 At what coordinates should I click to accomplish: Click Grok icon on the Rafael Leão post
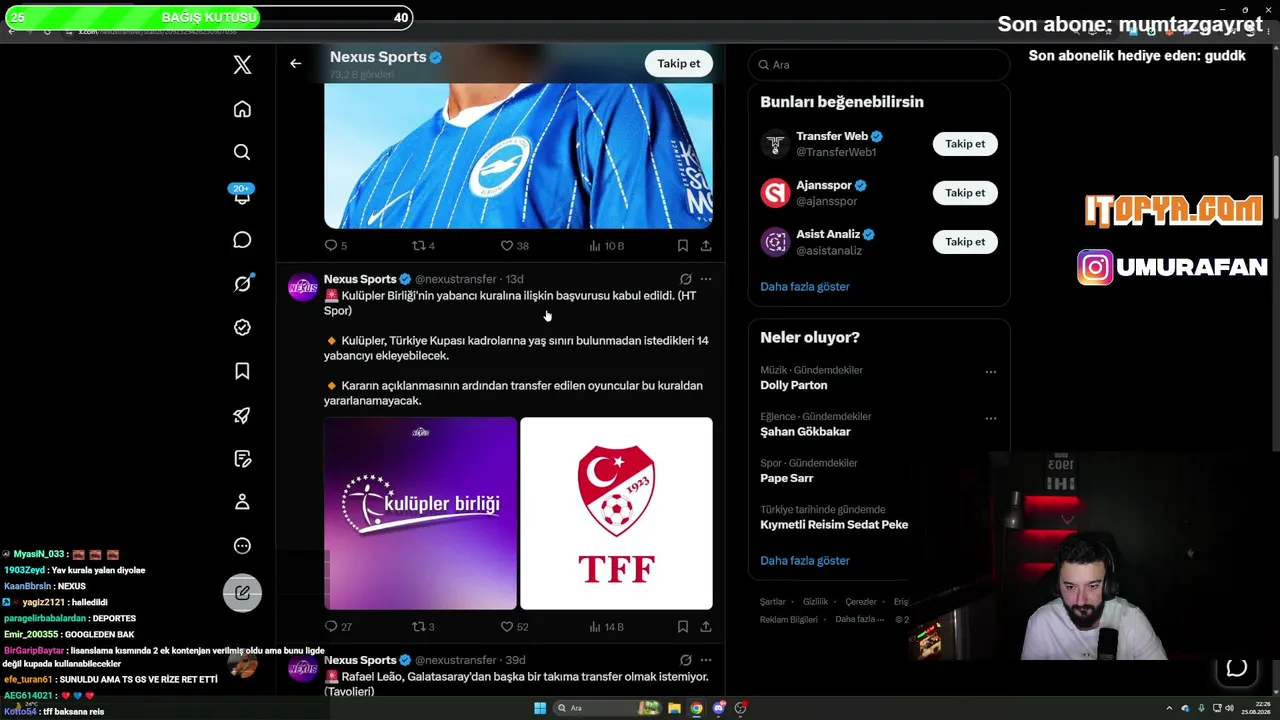[x=685, y=660]
